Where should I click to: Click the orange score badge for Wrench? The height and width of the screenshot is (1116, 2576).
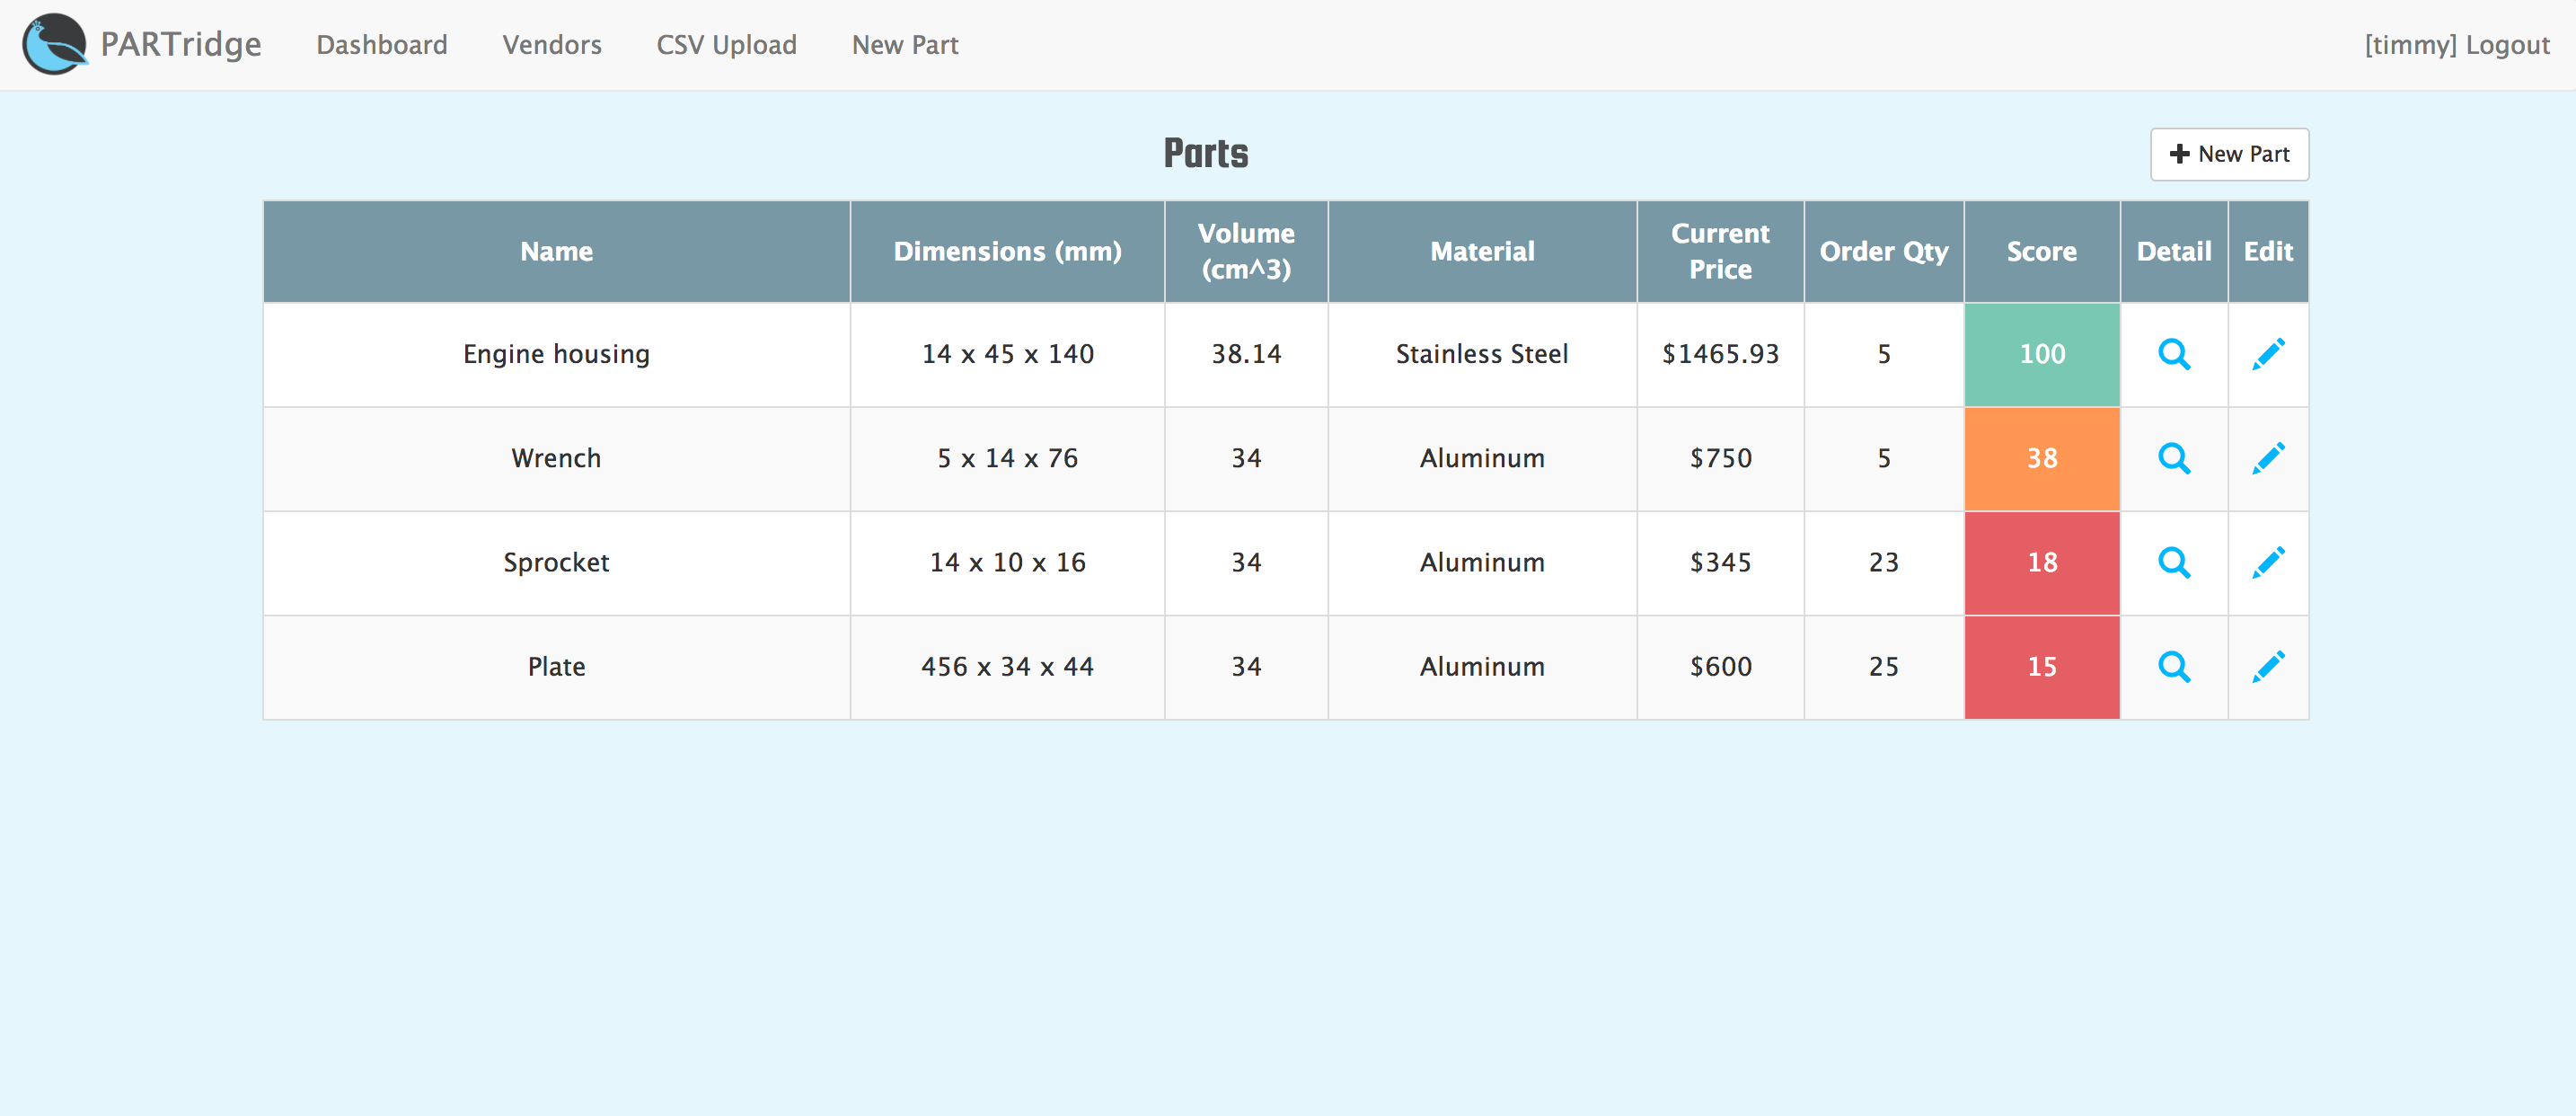click(2042, 458)
